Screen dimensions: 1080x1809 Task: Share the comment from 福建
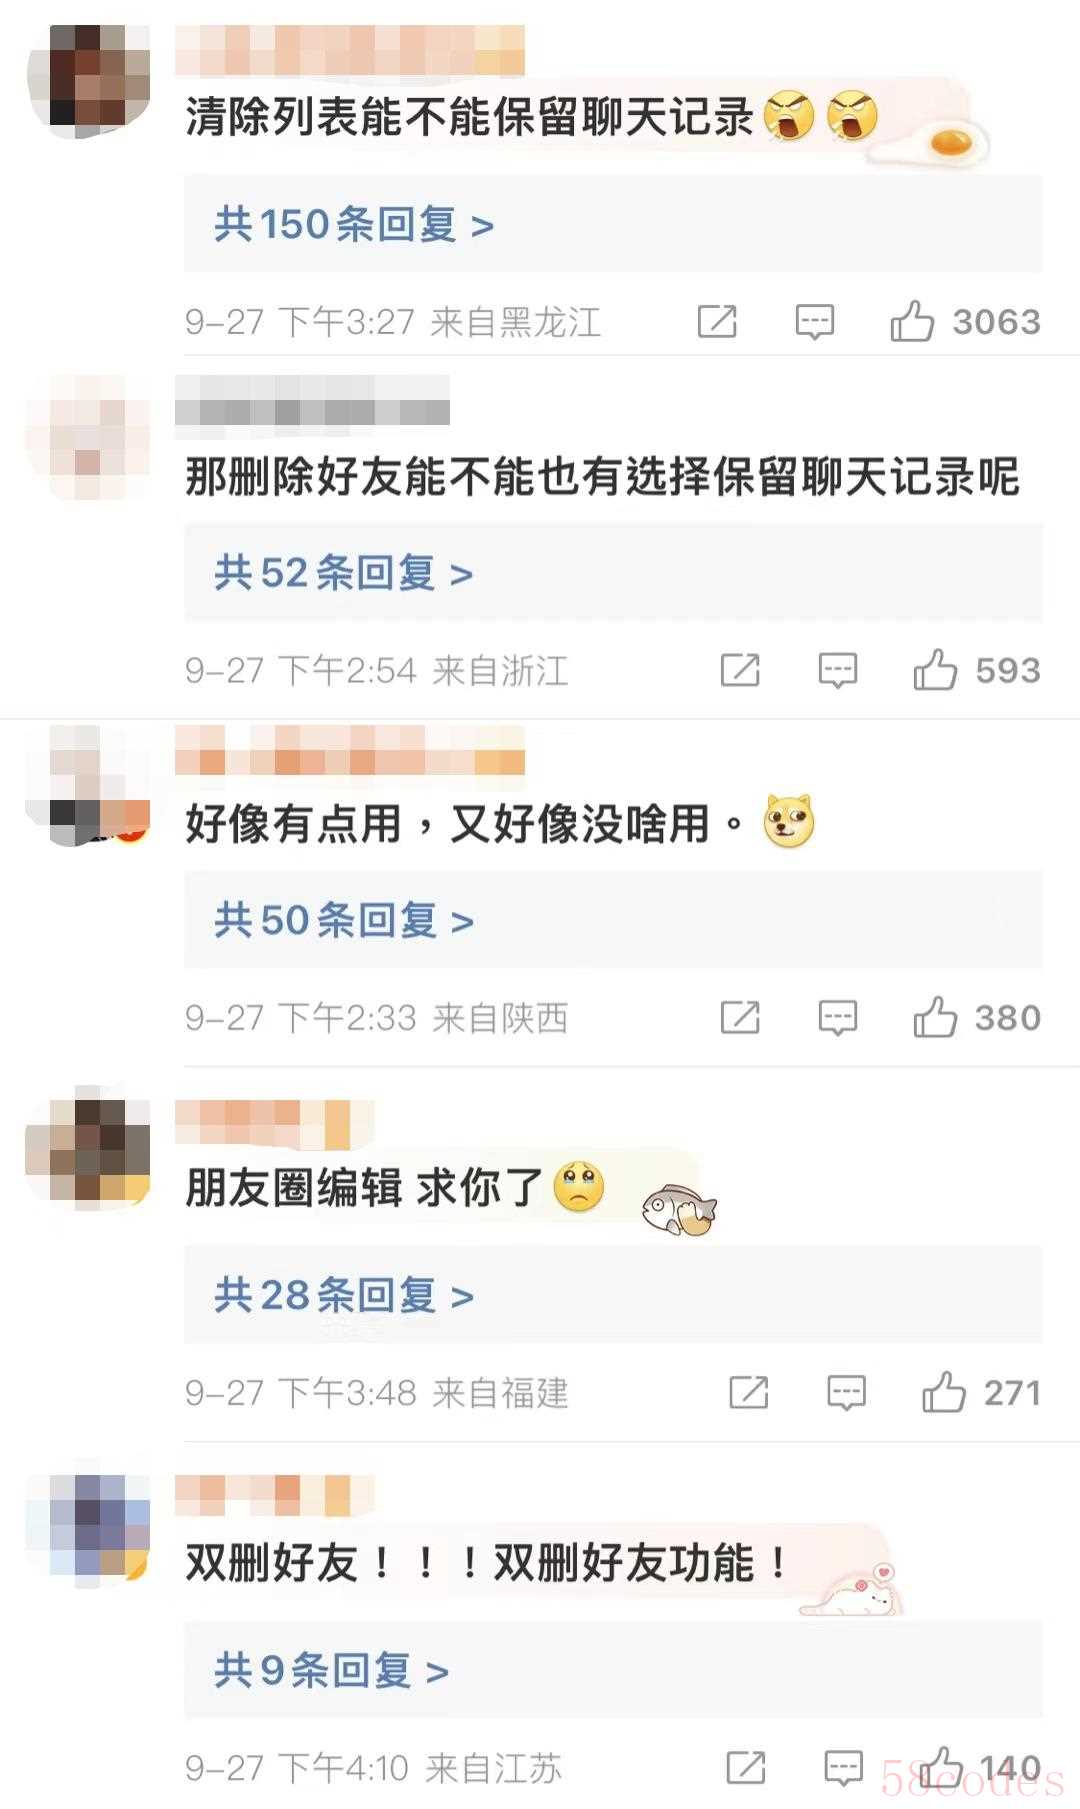pyautogui.click(x=748, y=1392)
